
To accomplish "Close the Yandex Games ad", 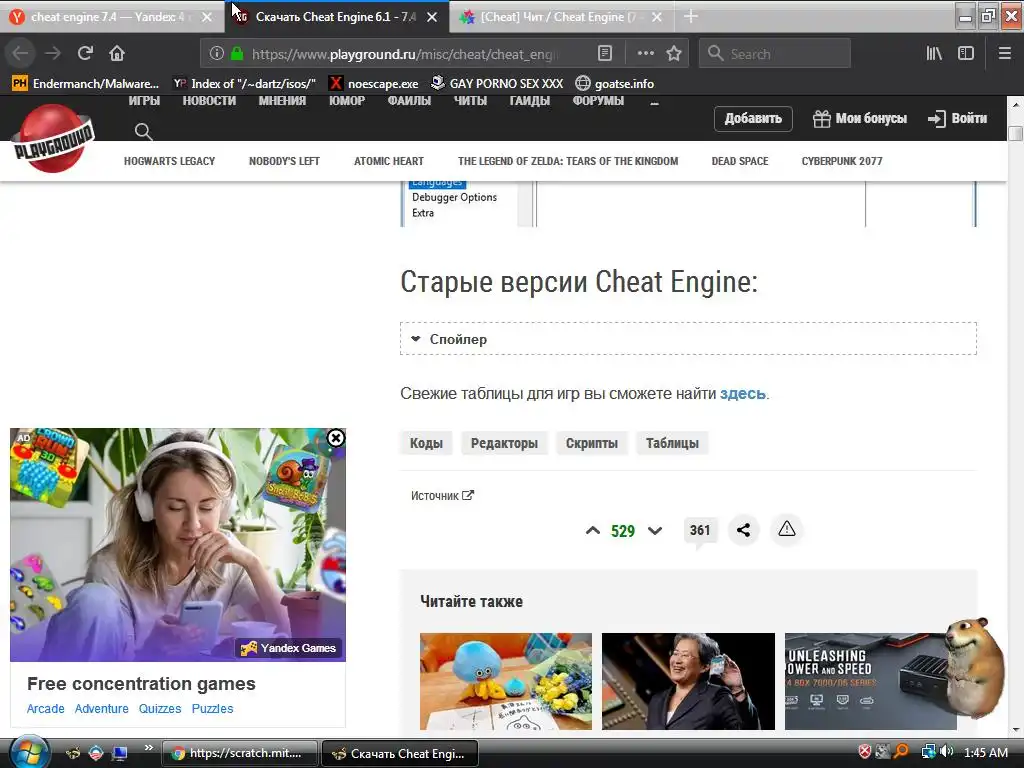I will point(336,438).
